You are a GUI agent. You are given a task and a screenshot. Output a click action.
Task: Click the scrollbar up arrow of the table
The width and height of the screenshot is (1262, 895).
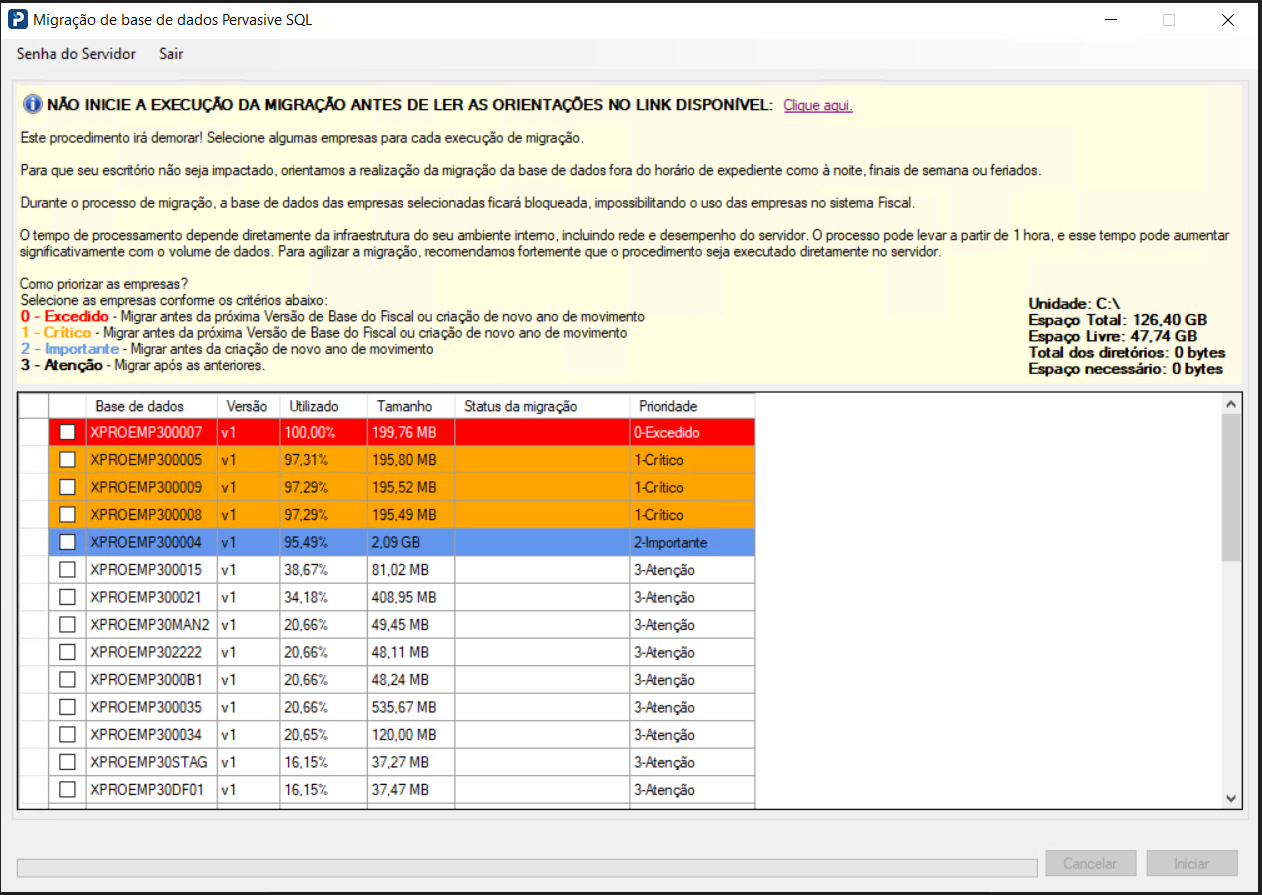pos(1232,404)
